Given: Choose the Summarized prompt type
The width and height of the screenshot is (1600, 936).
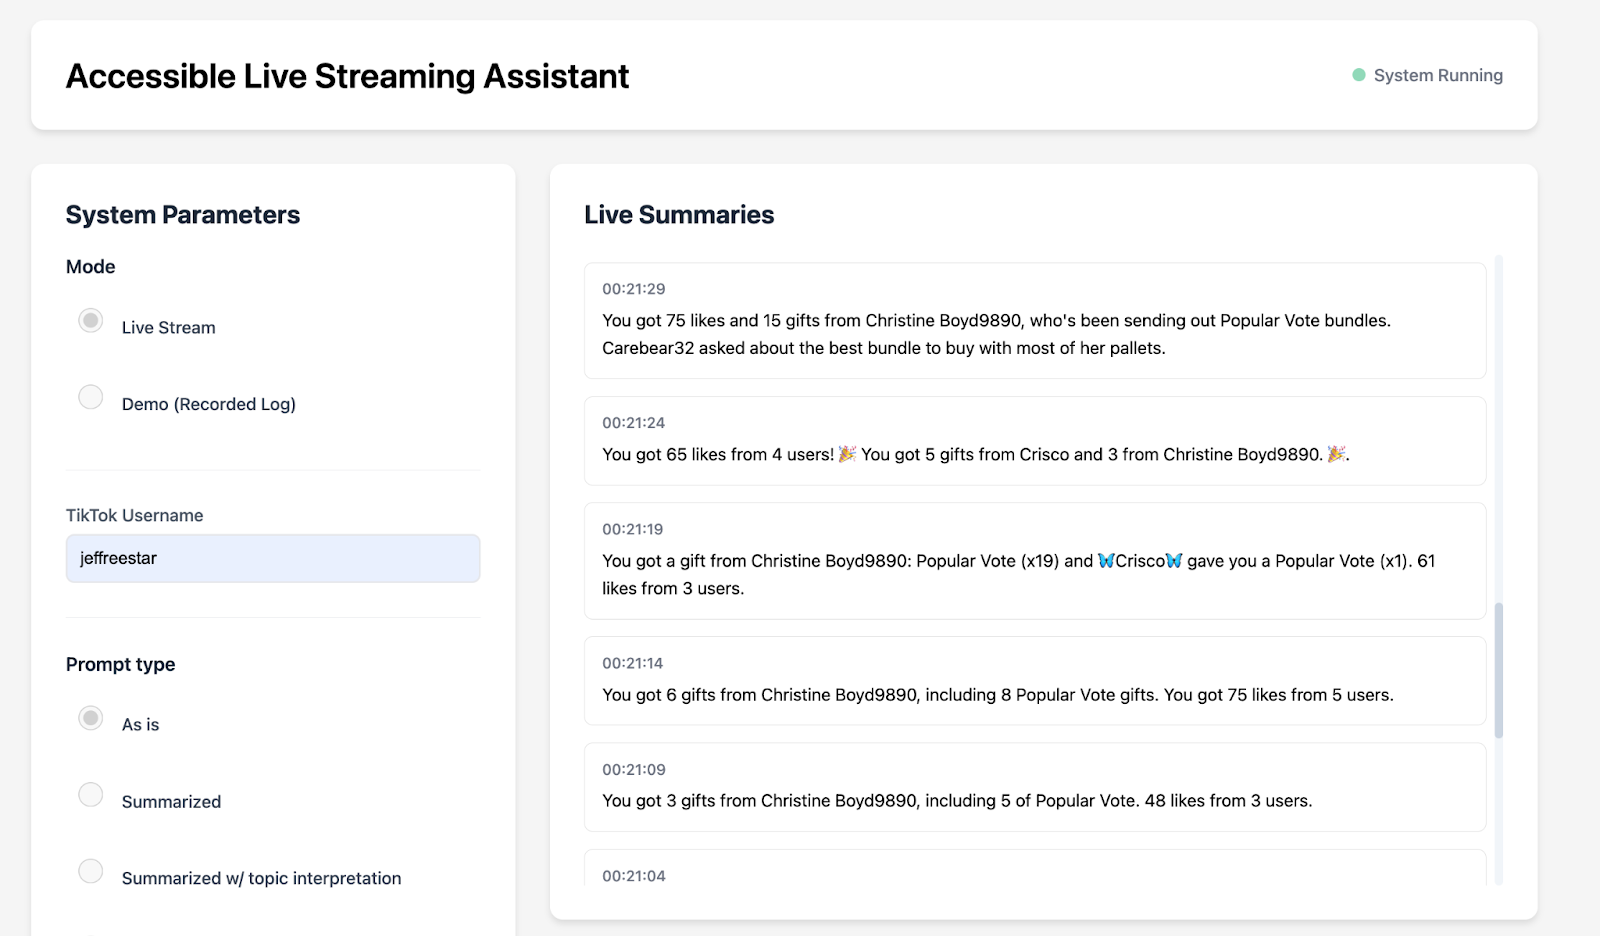Looking at the screenshot, I should tap(90, 794).
